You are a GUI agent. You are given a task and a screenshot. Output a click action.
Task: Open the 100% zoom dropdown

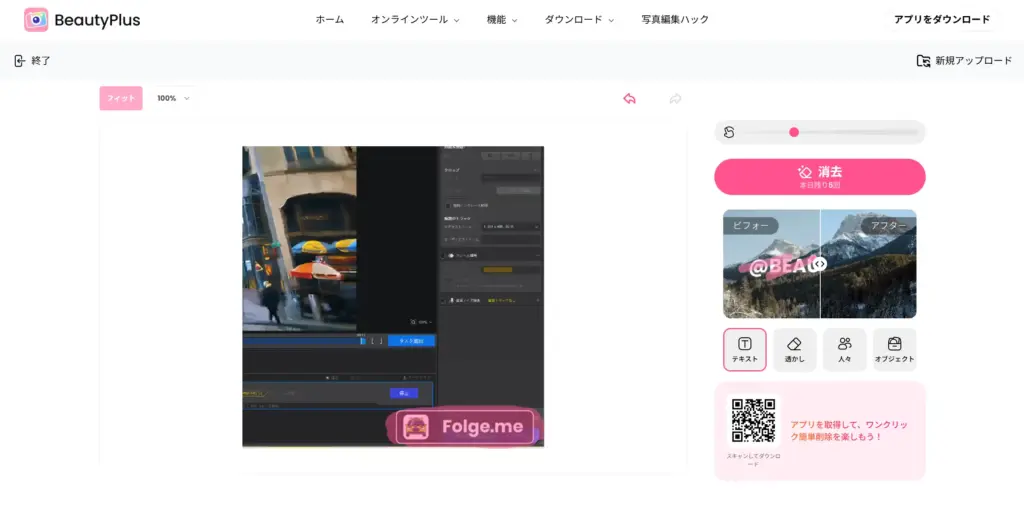(x=173, y=98)
